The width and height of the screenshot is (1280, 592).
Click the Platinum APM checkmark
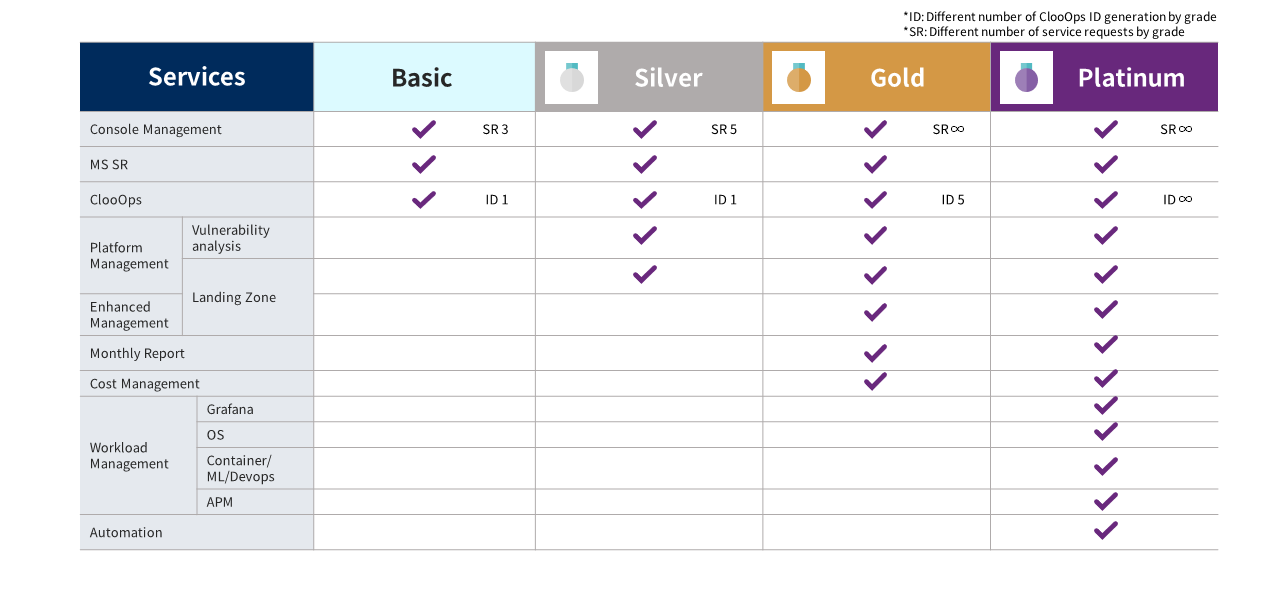pyautogui.click(x=1105, y=501)
